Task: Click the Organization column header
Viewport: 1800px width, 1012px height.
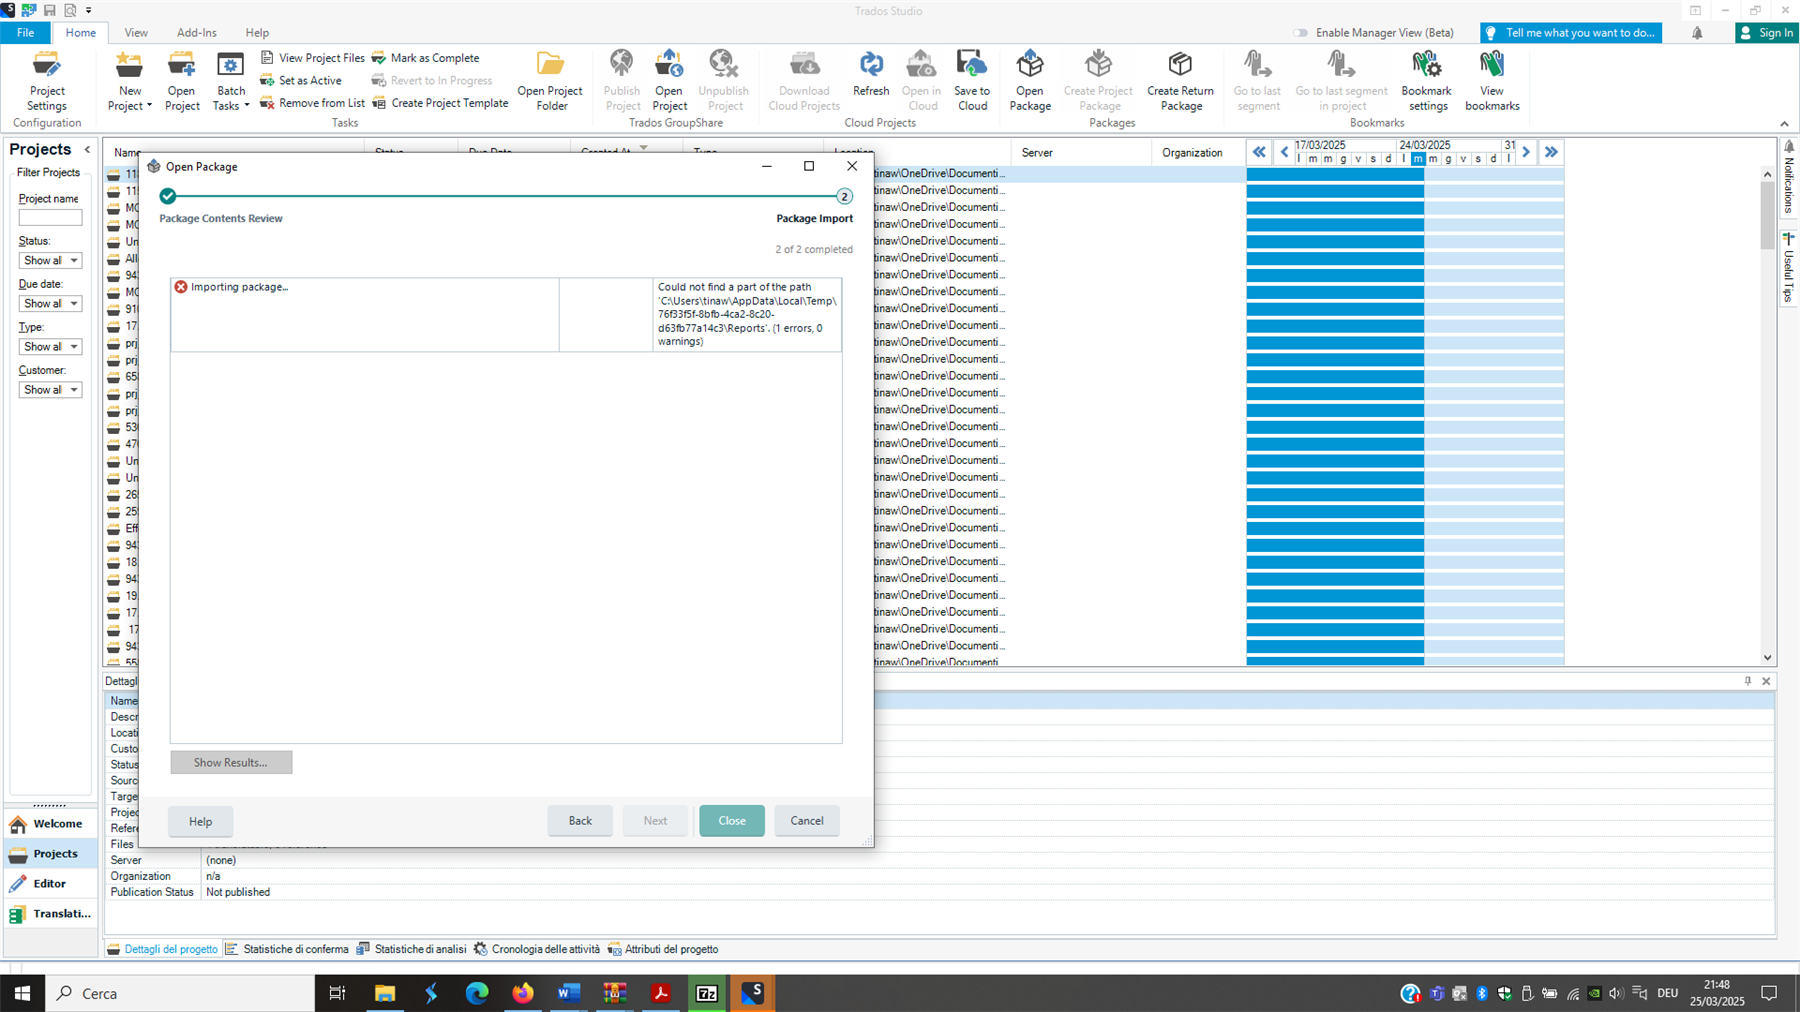Action: pyautogui.click(x=1197, y=153)
